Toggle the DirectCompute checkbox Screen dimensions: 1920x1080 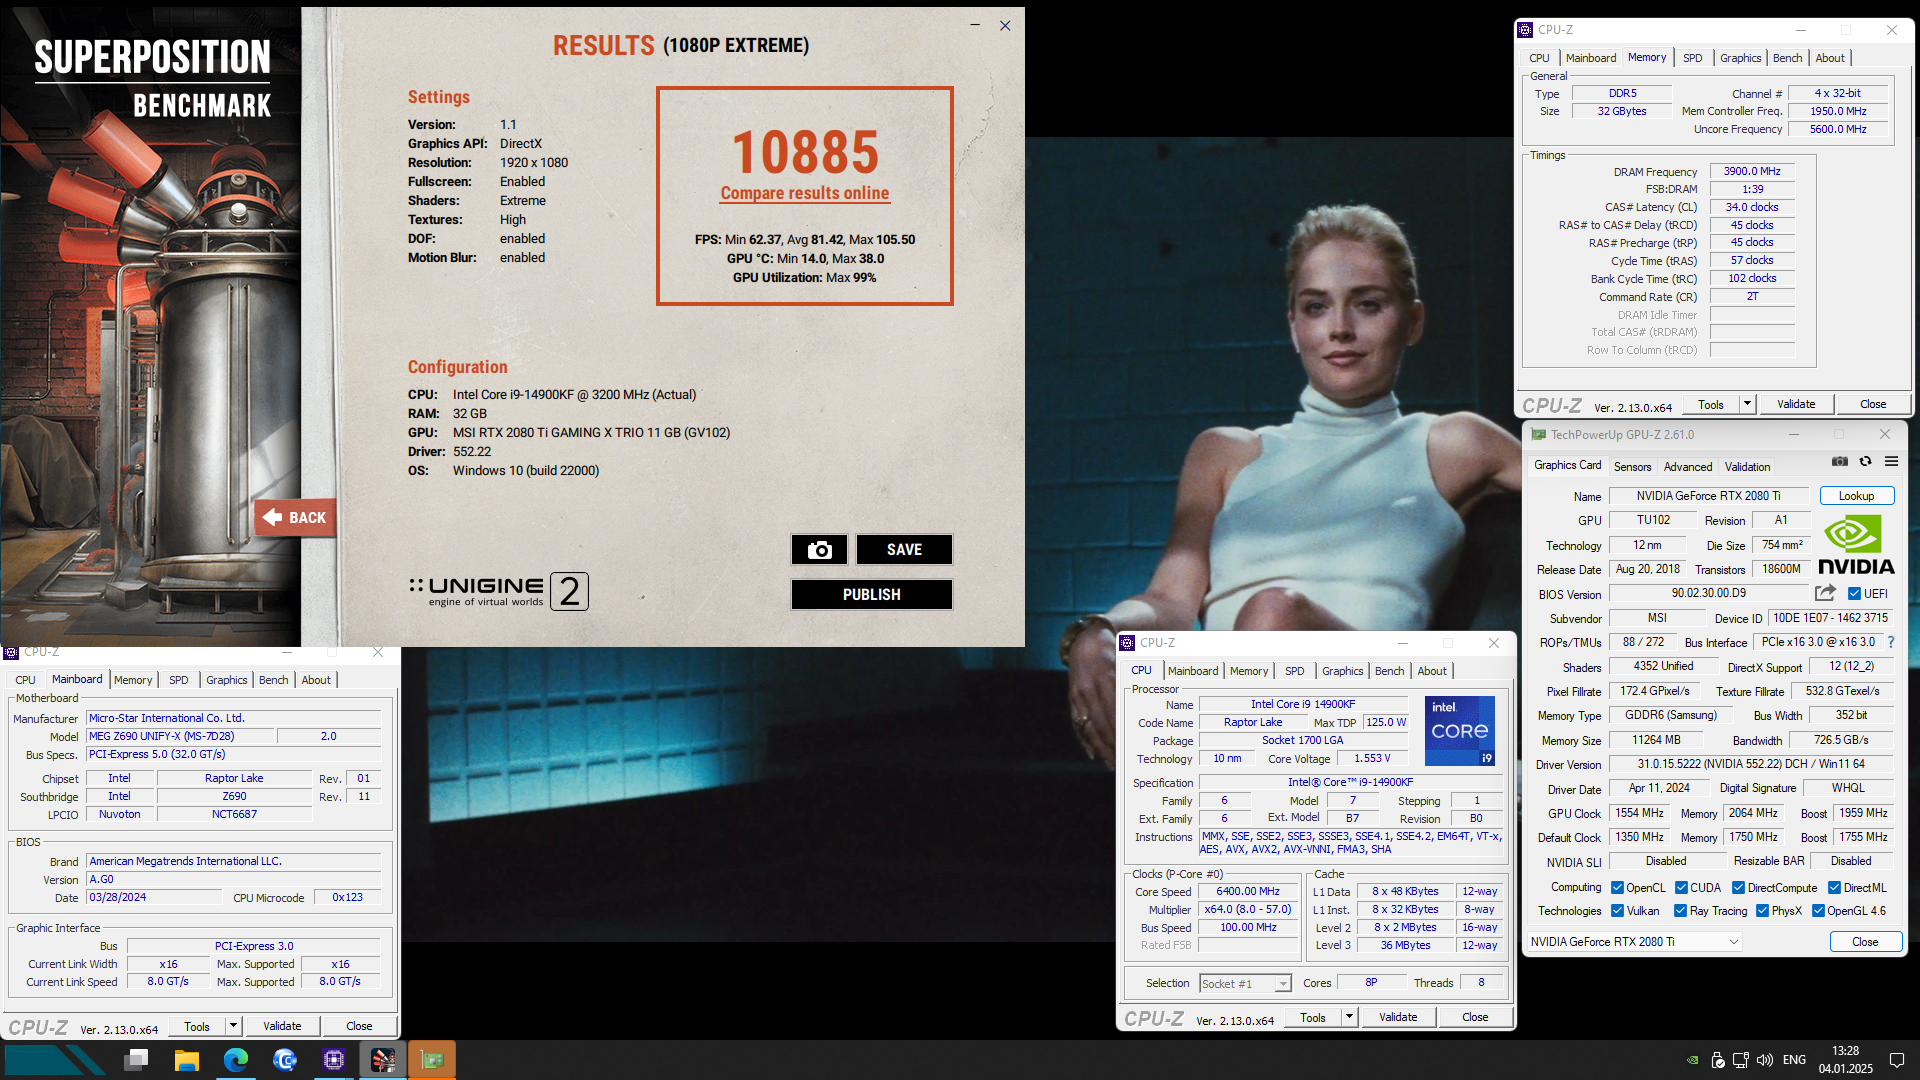1738,888
